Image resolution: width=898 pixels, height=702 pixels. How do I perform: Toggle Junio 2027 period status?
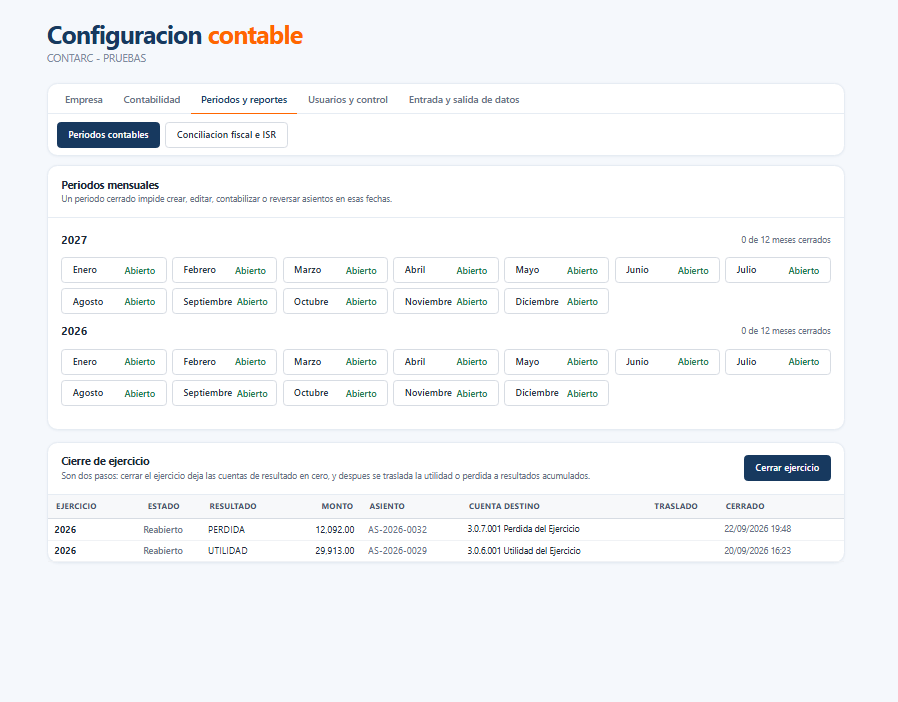point(667,270)
